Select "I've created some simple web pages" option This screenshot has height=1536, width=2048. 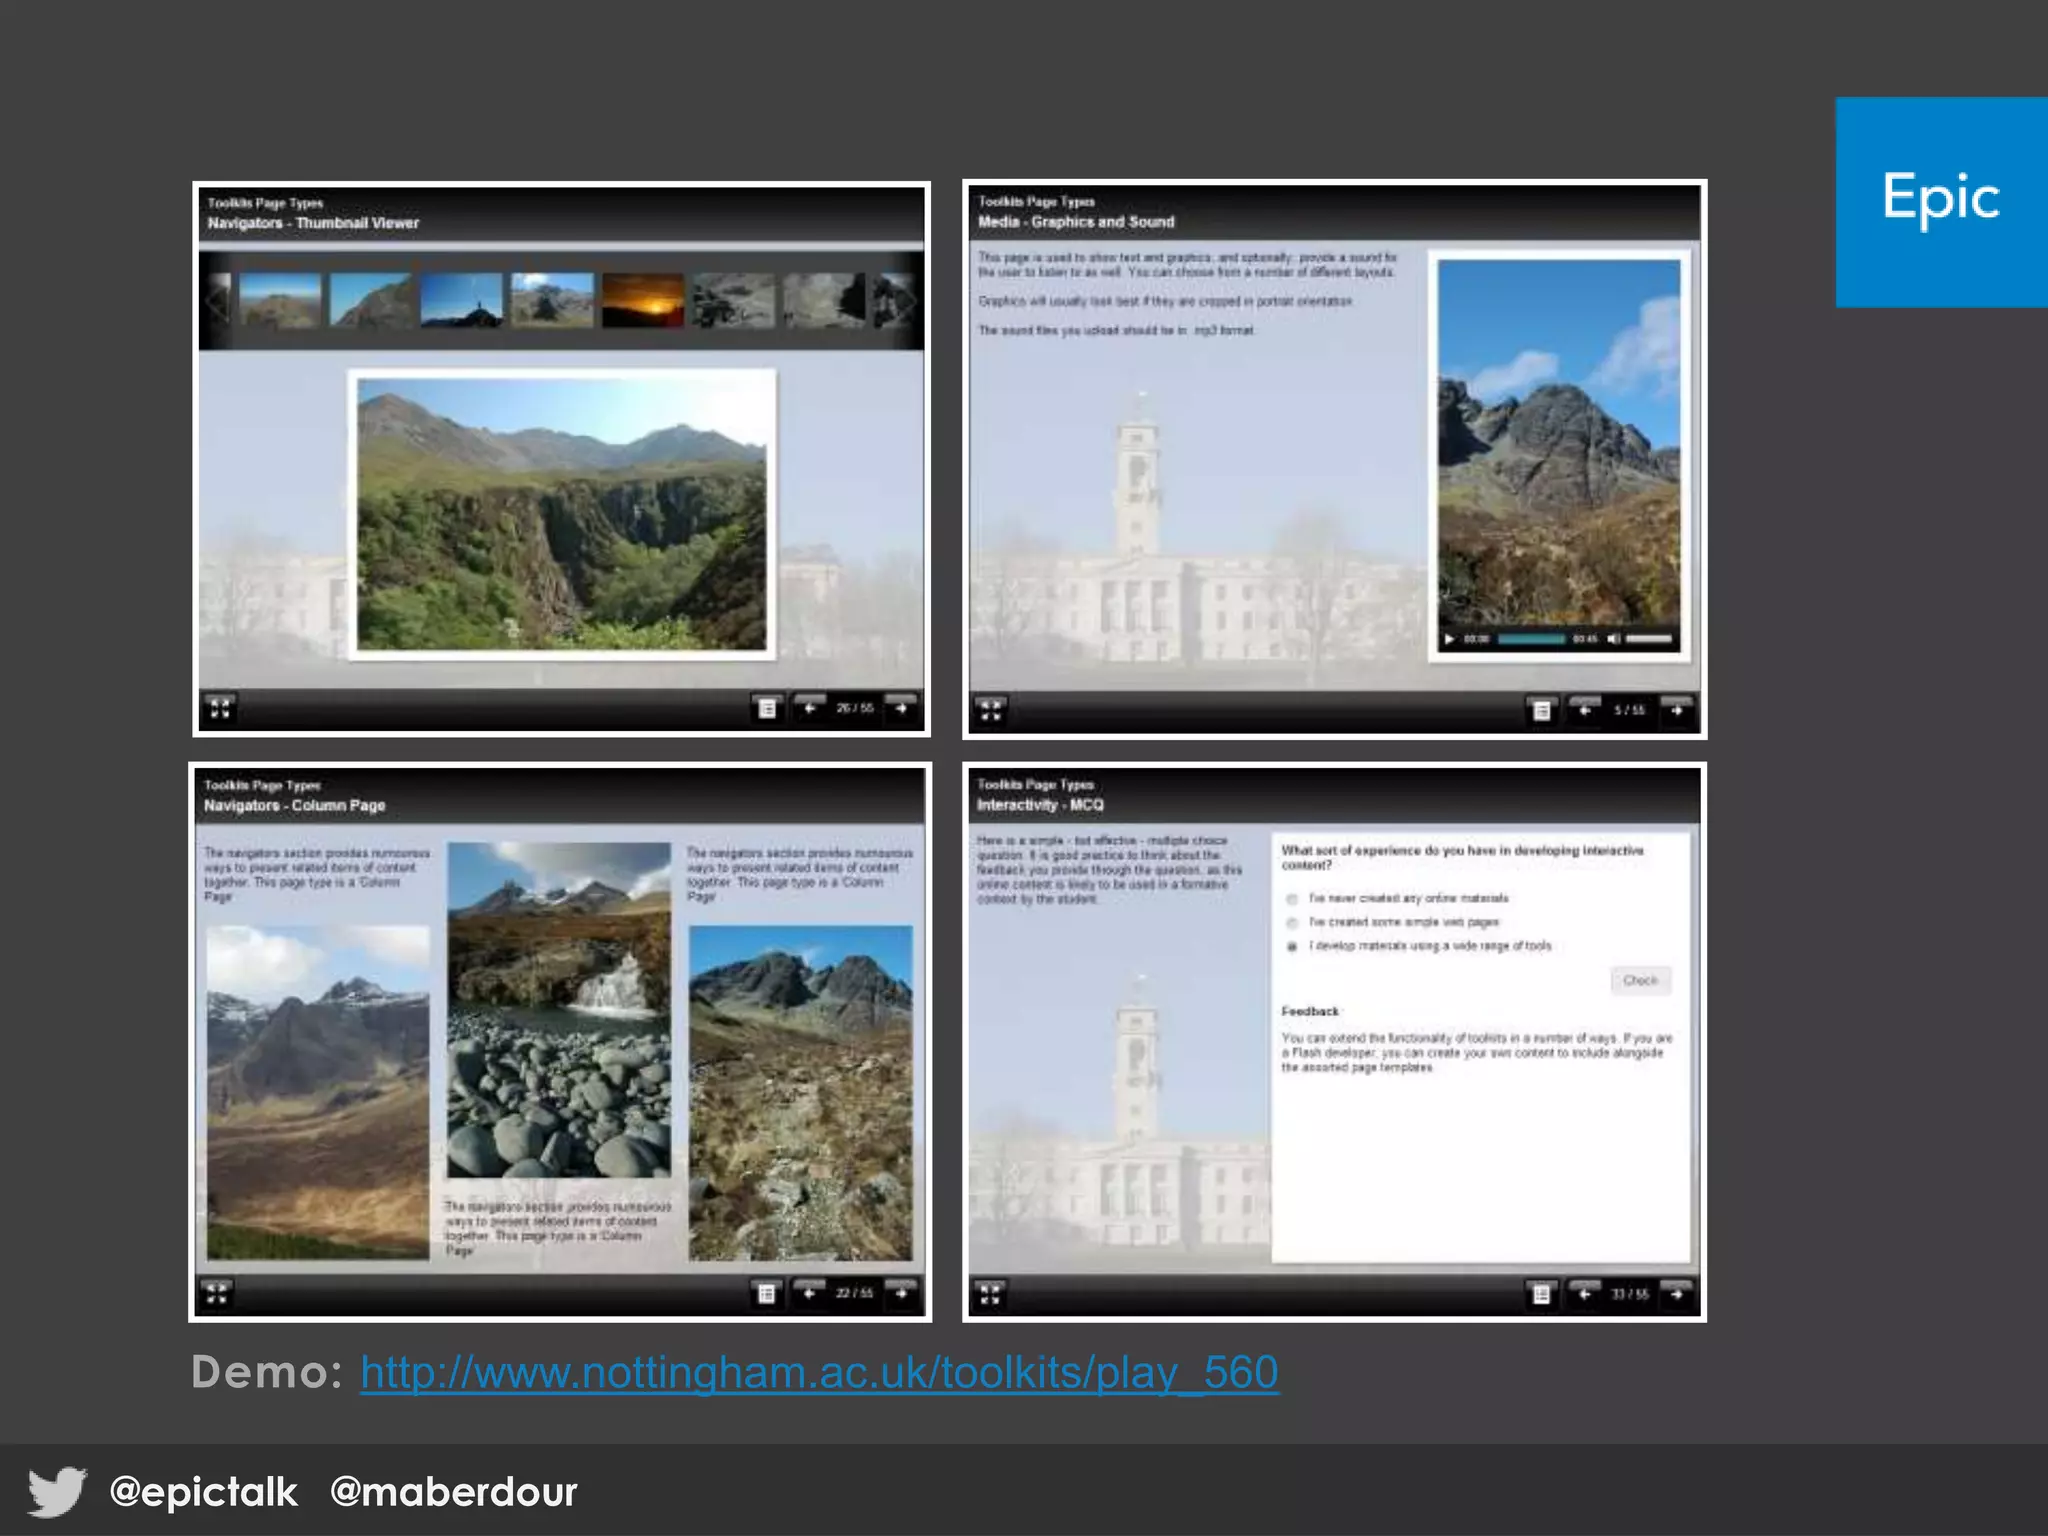(x=1292, y=923)
